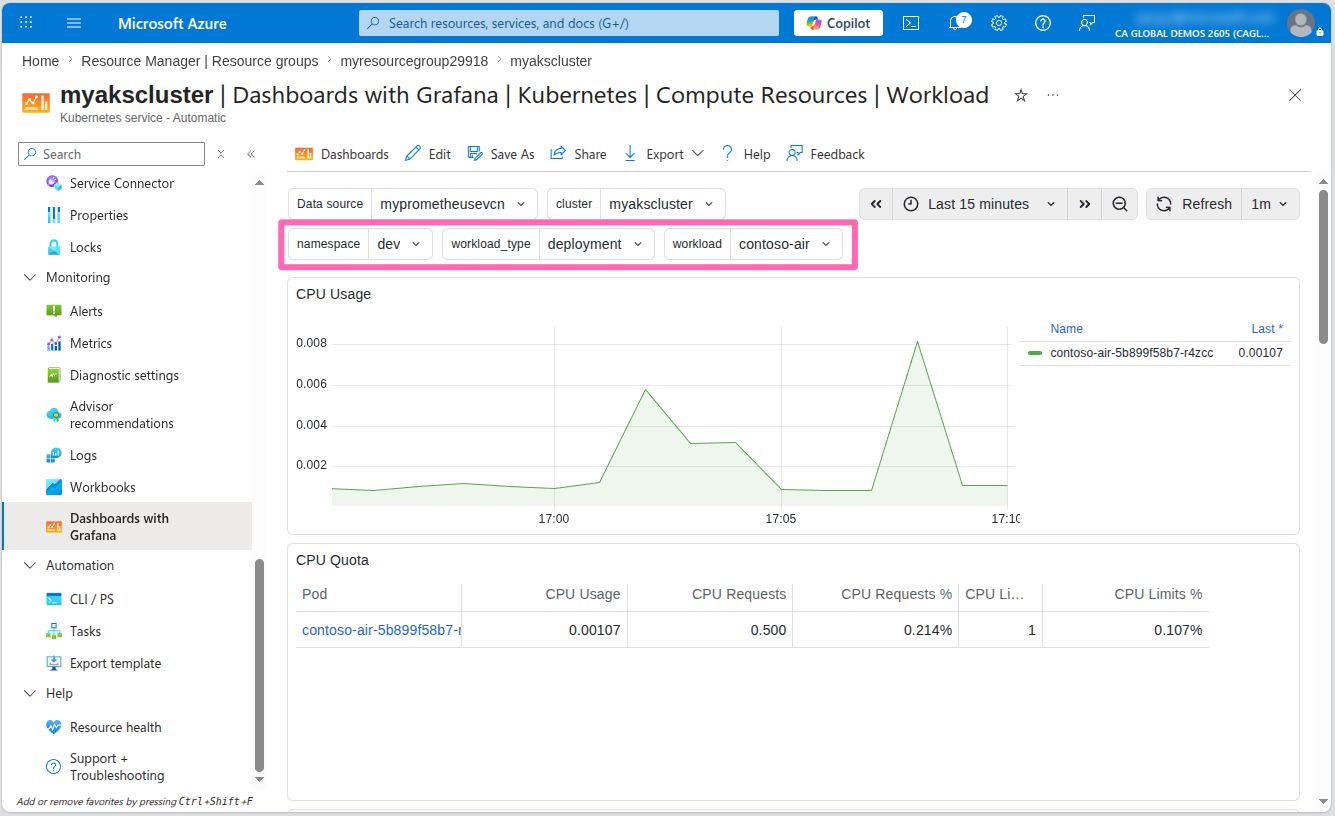Screen dimensions: 1335x816
Task: Clear the sidebar search filter icon
Action: click(x=221, y=154)
